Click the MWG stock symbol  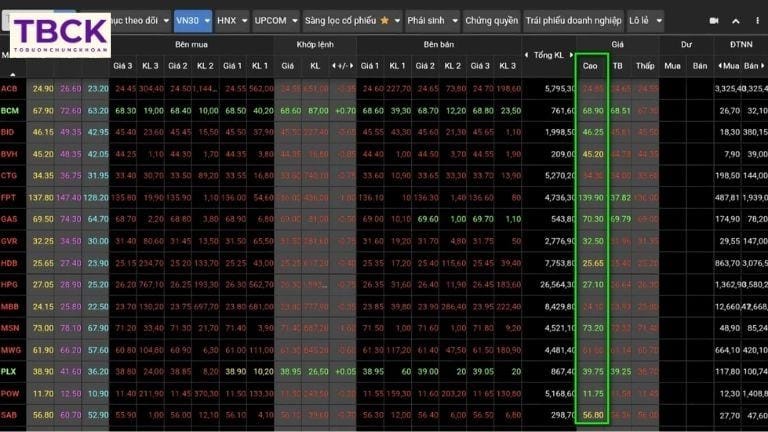click(11, 350)
